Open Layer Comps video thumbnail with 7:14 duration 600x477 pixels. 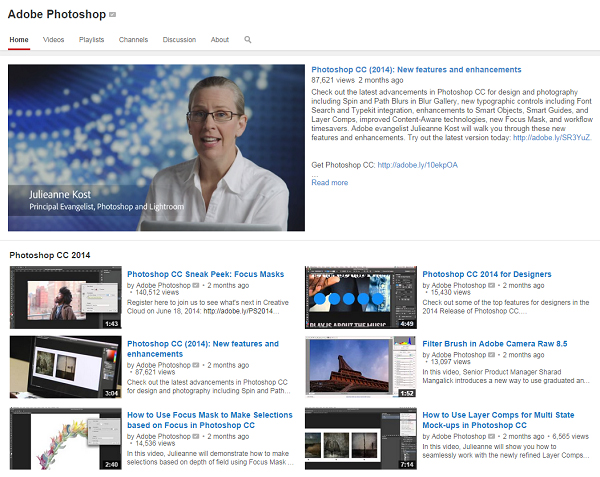tap(360, 437)
